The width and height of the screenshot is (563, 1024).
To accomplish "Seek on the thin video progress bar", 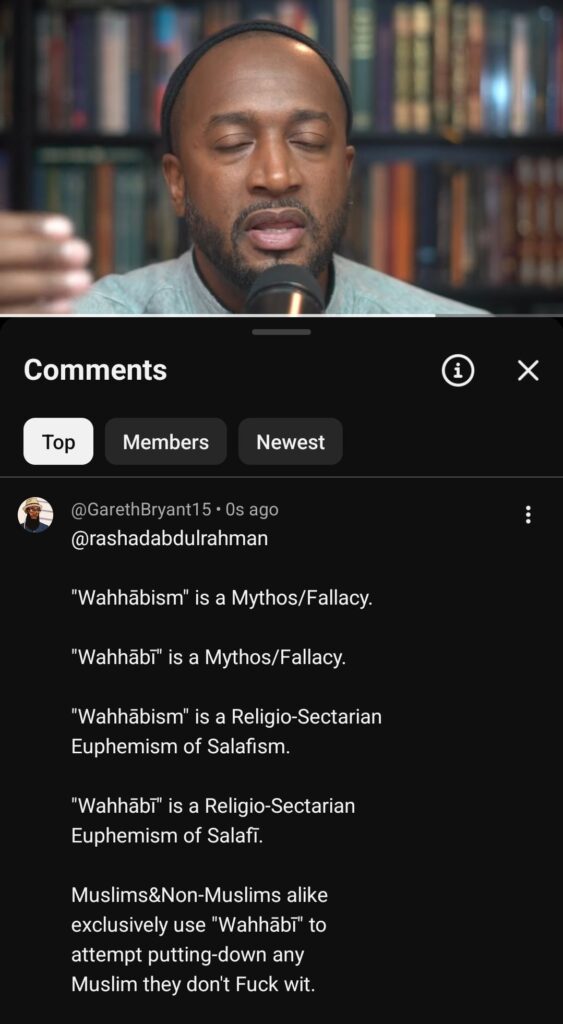I will 282,315.
